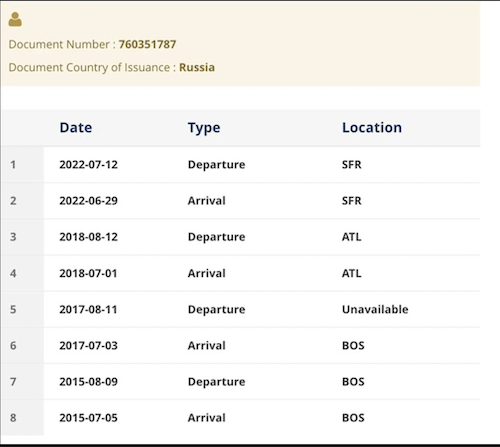Click the Departure type in row 7

coord(216,382)
